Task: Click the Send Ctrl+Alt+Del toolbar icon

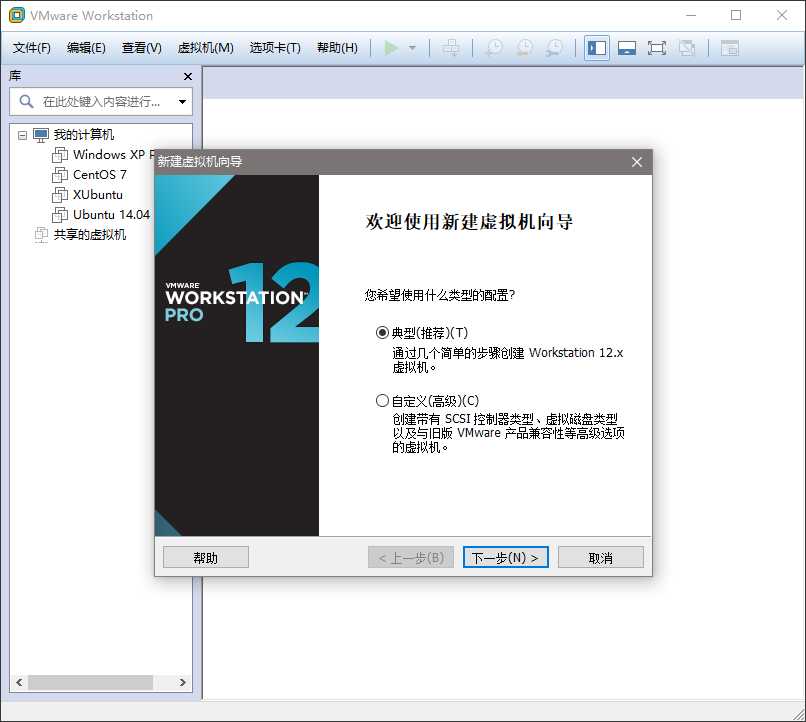Action: [x=451, y=48]
